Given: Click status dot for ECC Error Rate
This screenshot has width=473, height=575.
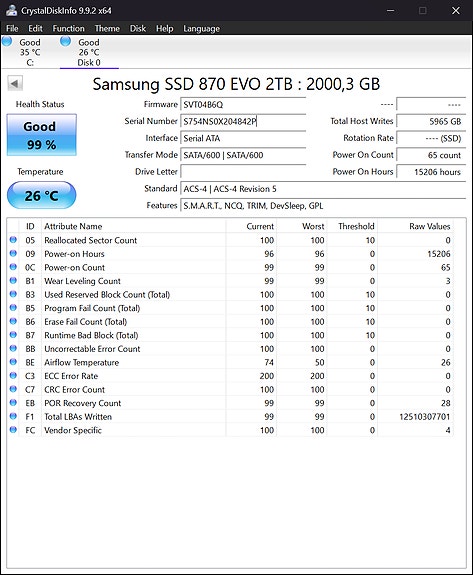Looking at the screenshot, I should pos(13,376).
